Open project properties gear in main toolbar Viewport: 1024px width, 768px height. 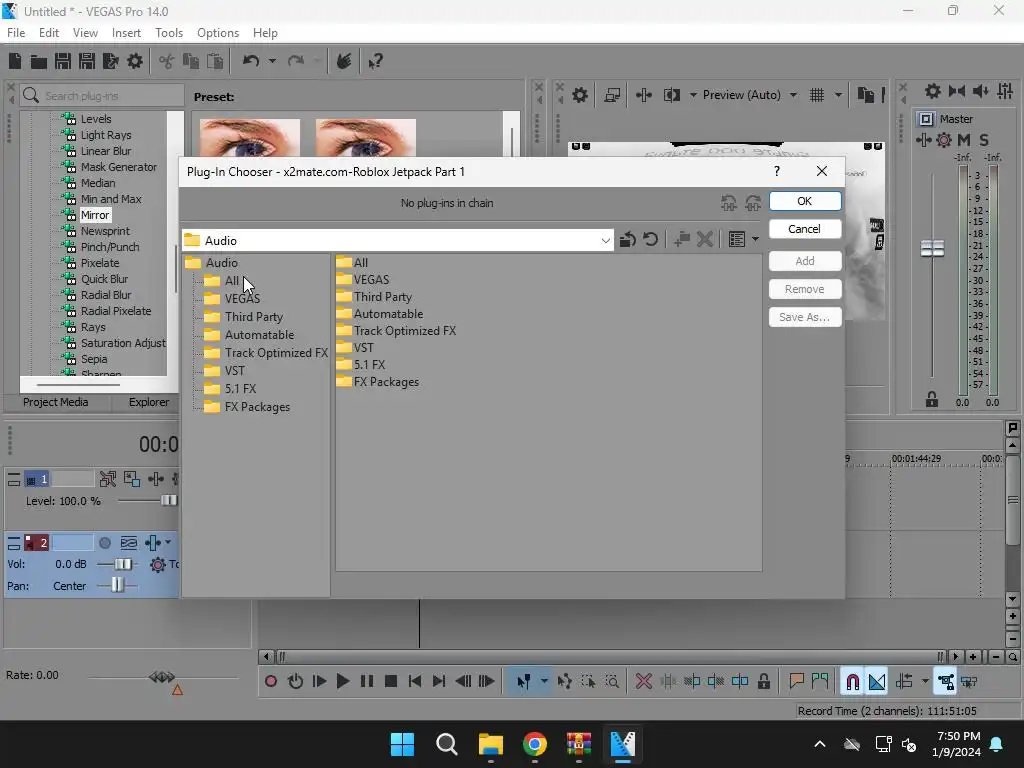135,61
